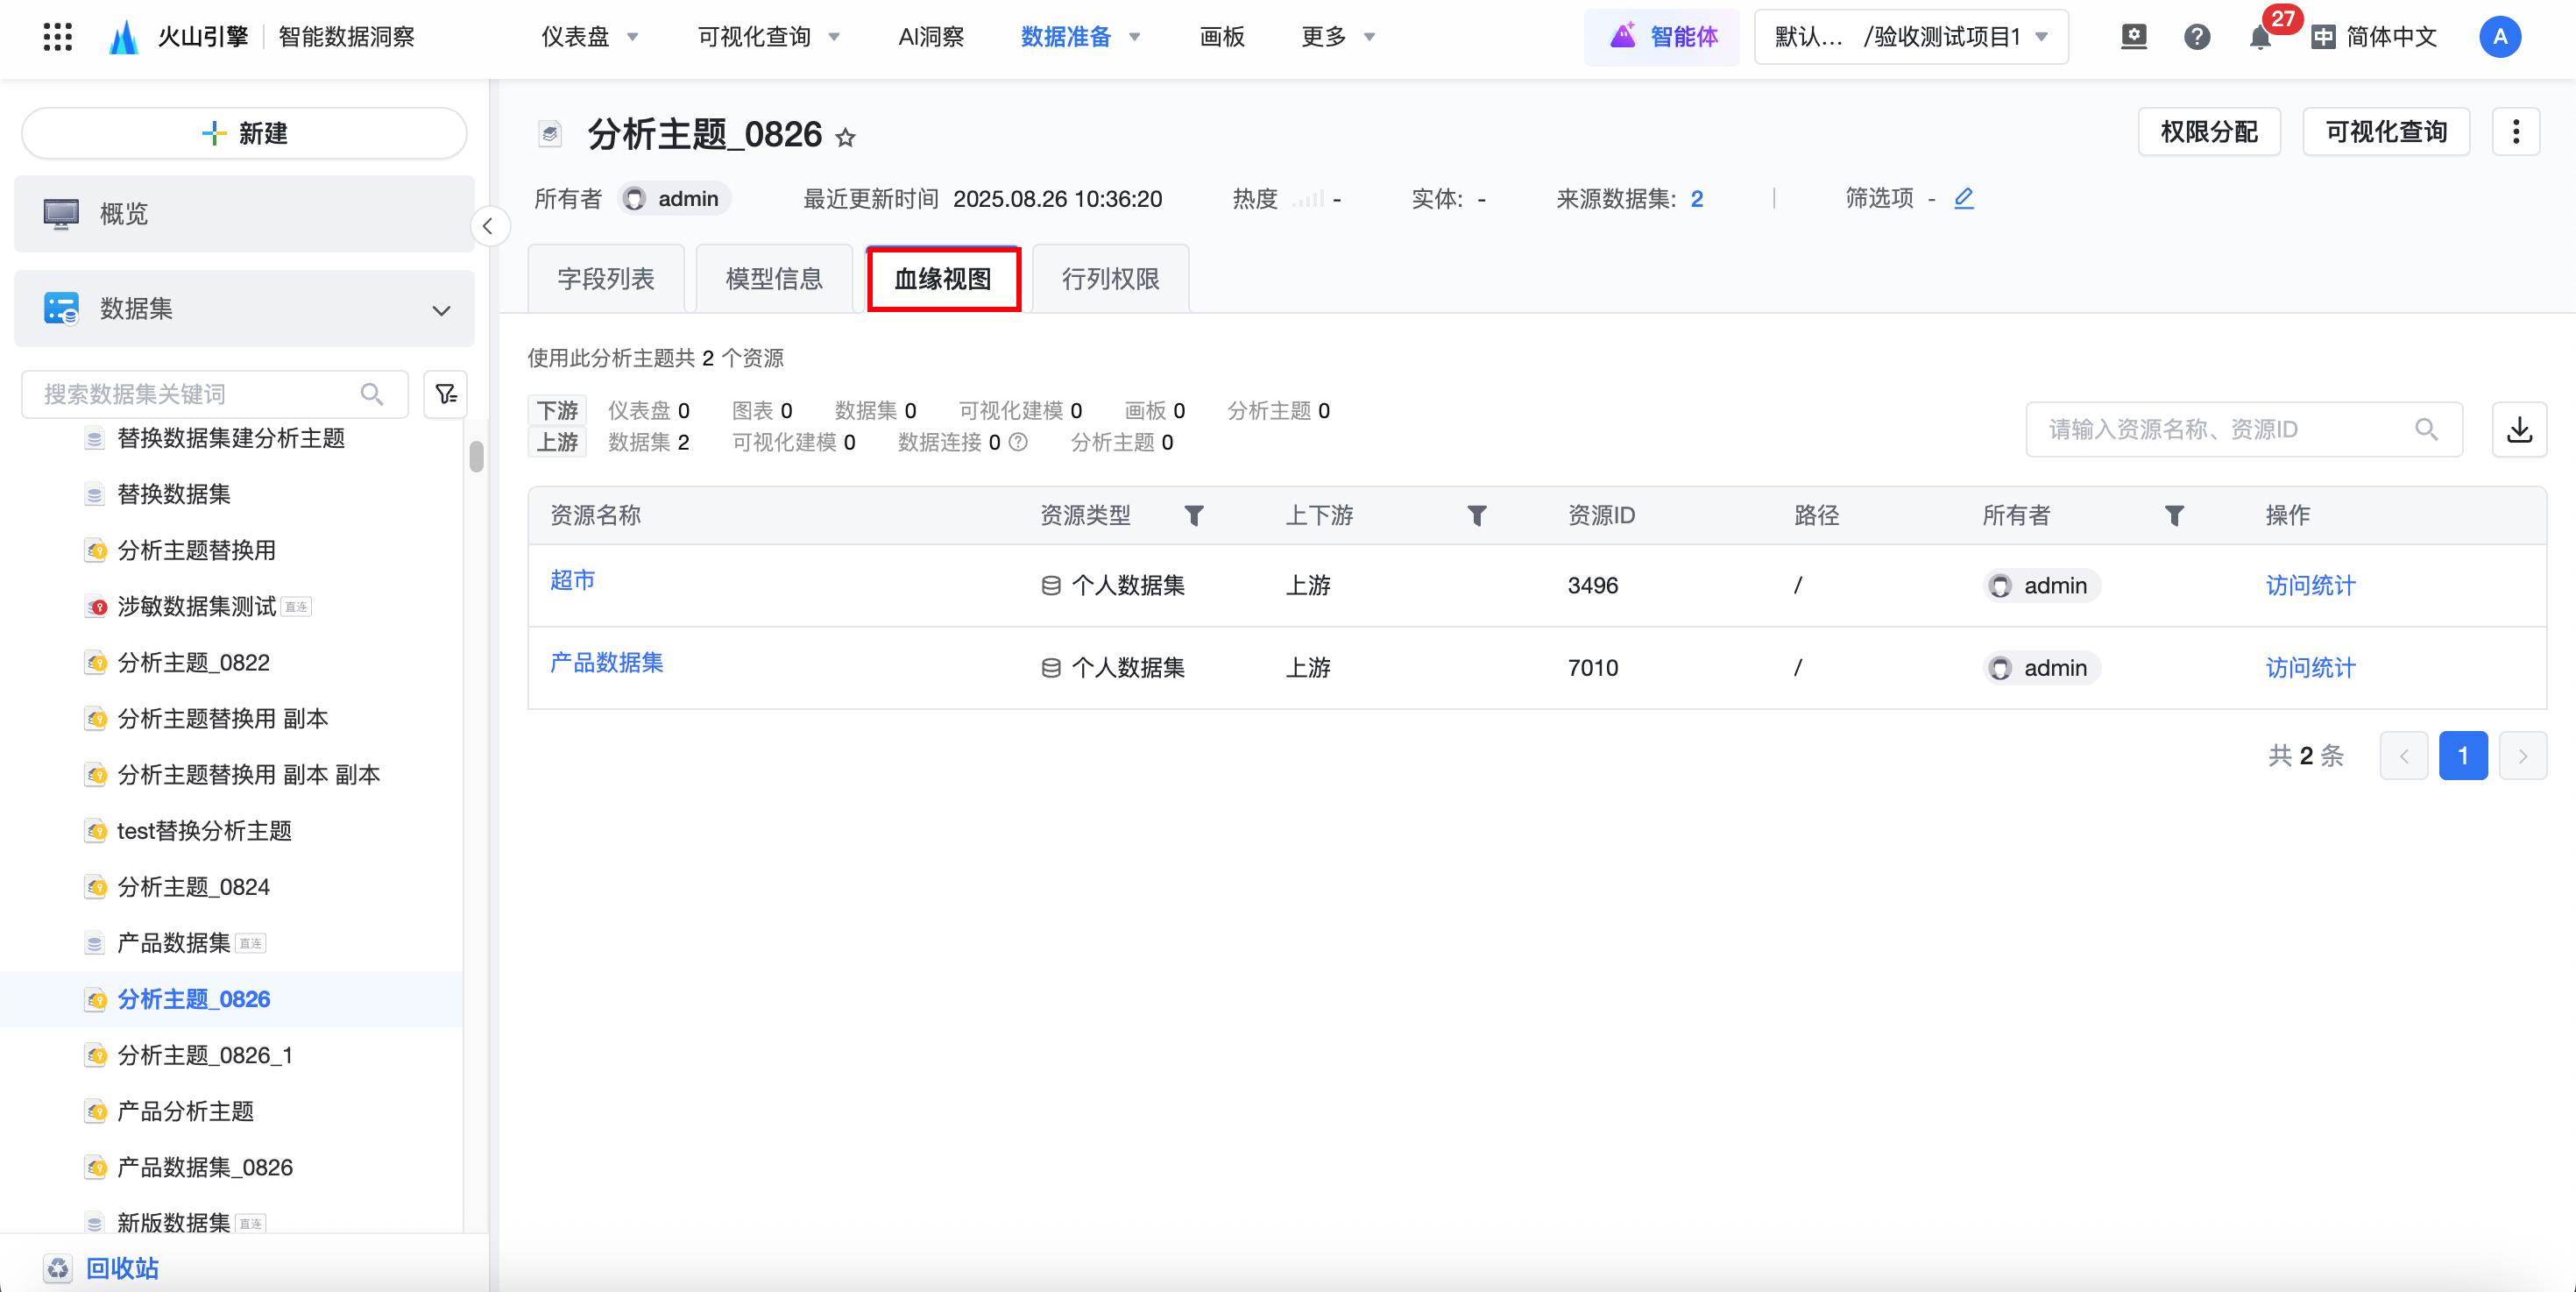Viewport: 2576px width, 1292px height.
Task: Switch to the 字段列表 tab
Action: tap(606, 279)
